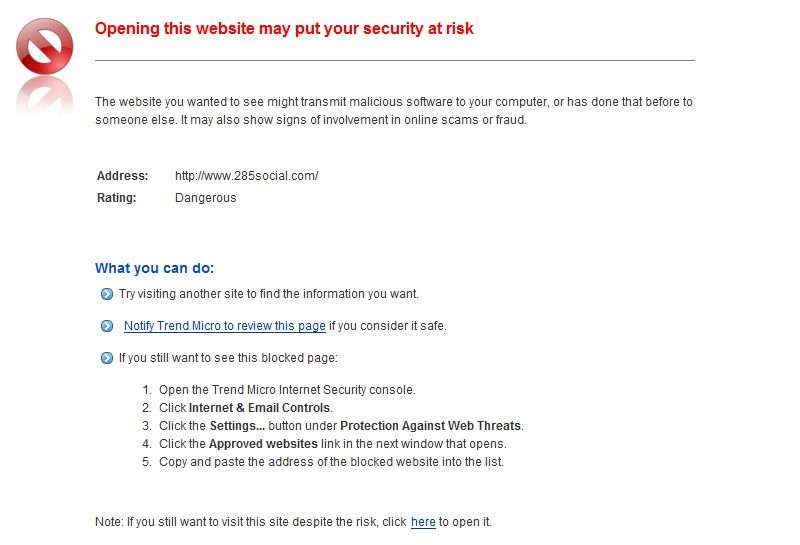Click the paragraph describing malicious software risk

pos(393,111)
